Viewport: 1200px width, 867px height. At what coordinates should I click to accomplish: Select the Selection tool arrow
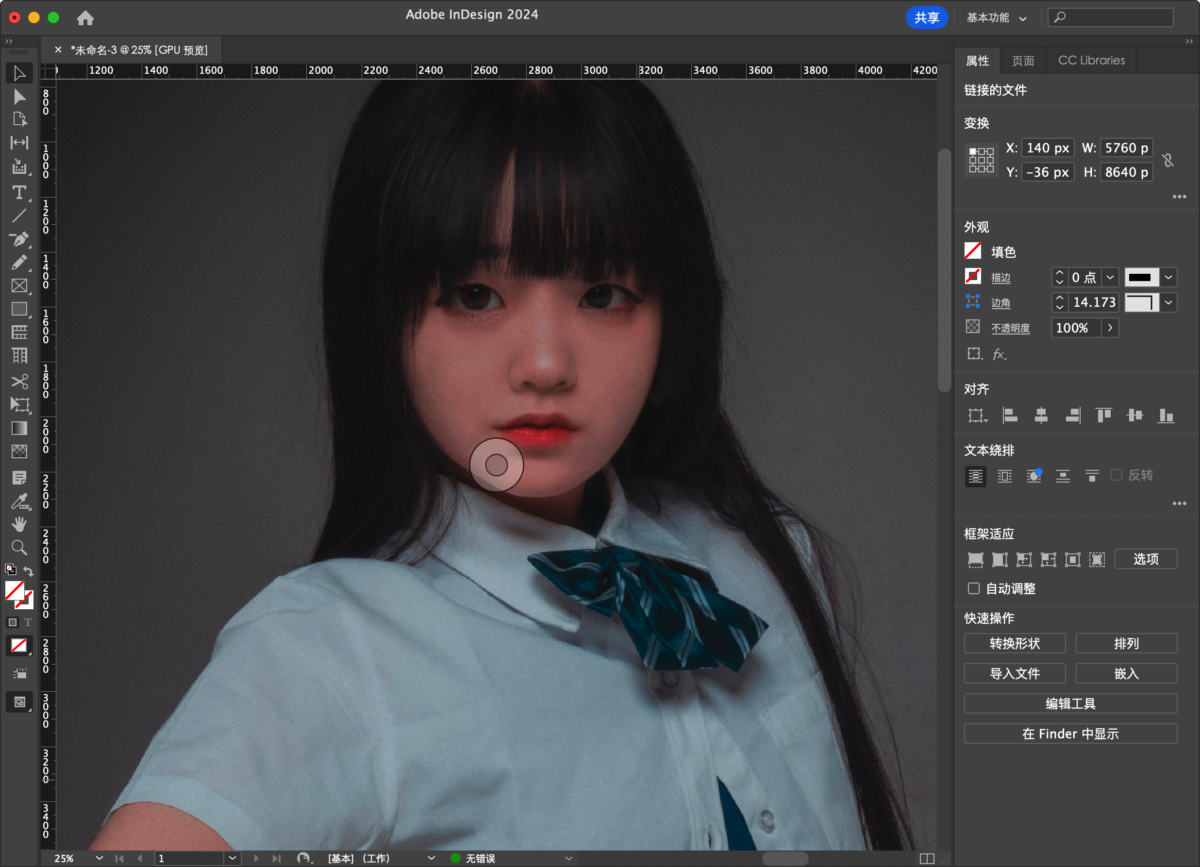[19, 73]
